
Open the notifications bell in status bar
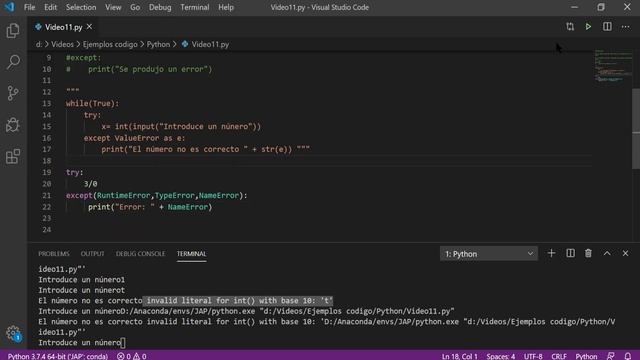click(x=628, y=356)
